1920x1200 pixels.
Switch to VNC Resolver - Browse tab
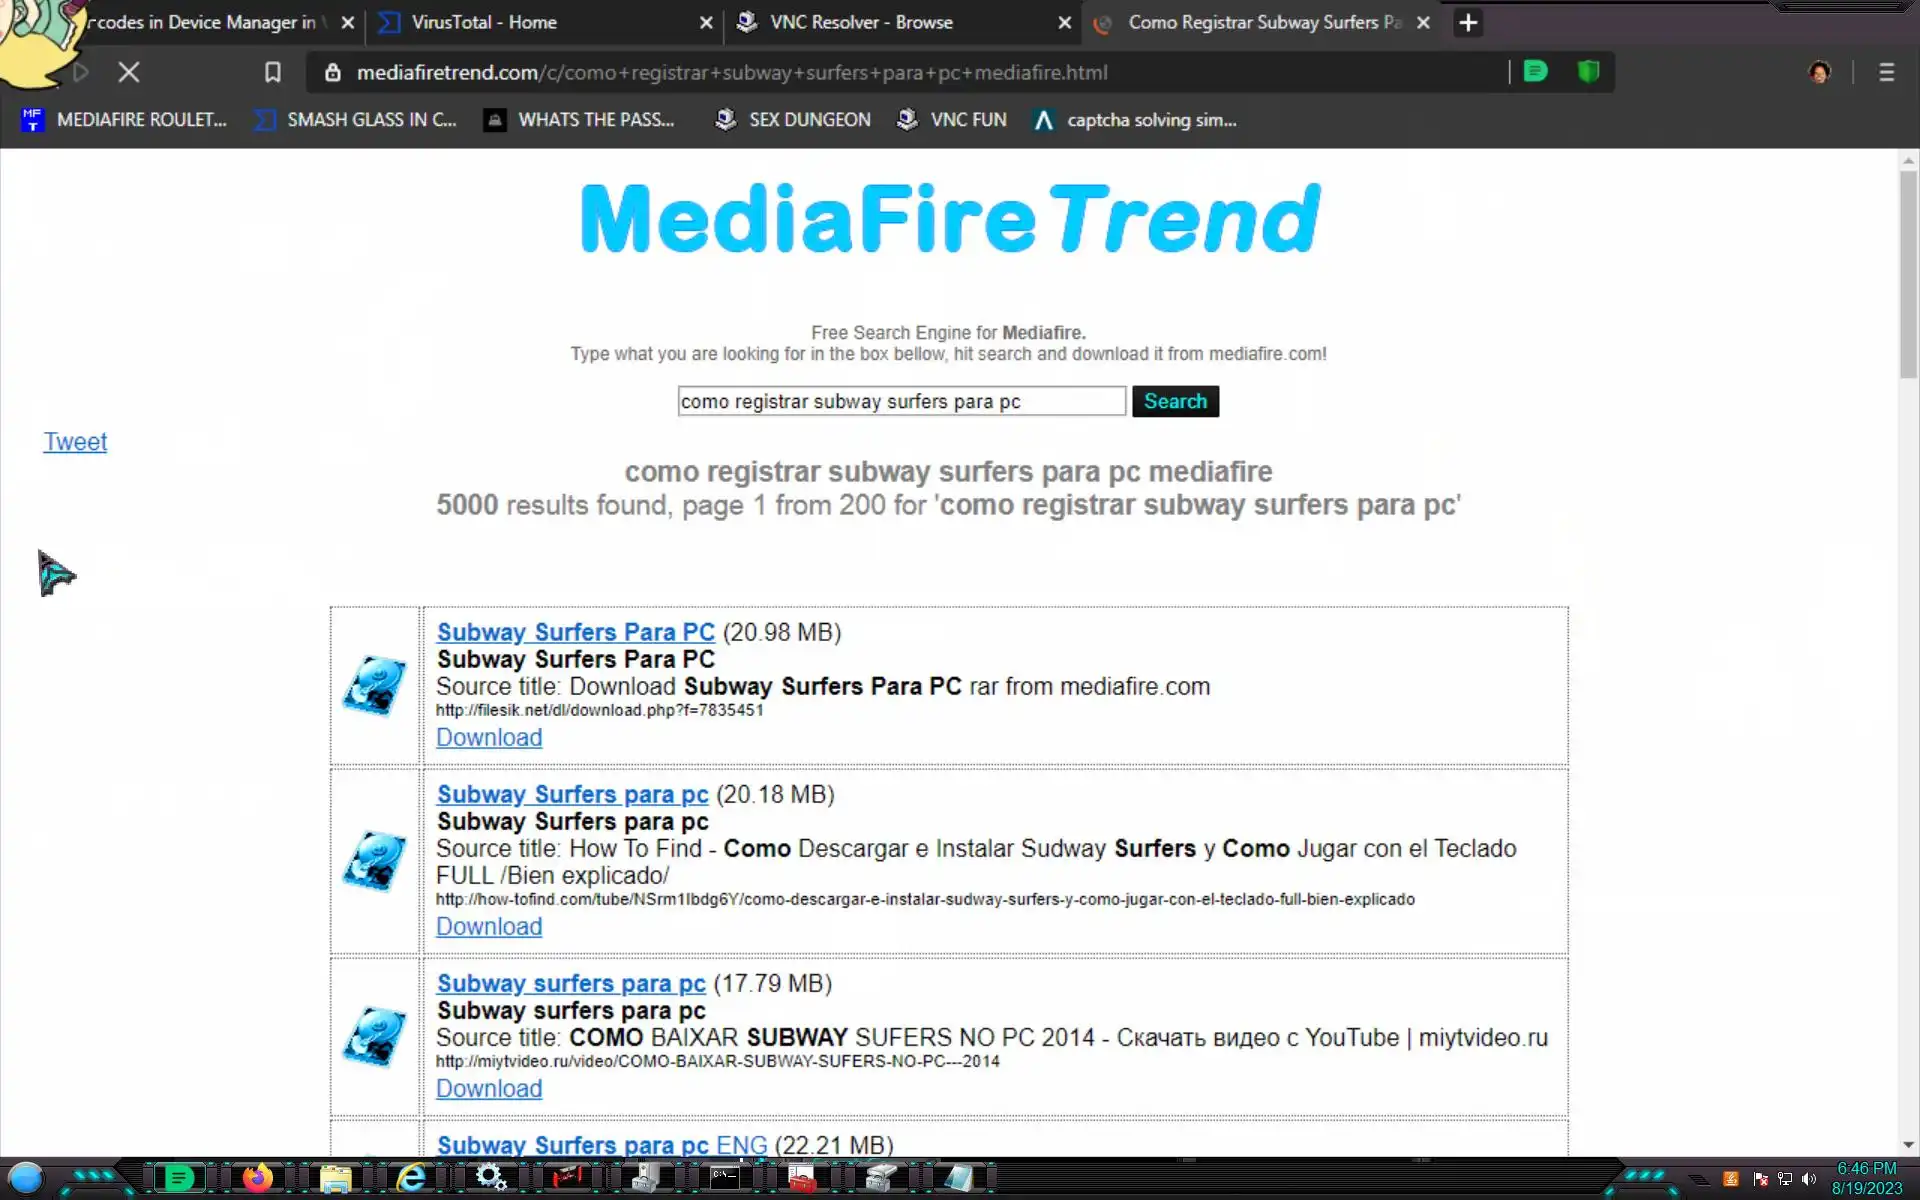click(861, 22)
